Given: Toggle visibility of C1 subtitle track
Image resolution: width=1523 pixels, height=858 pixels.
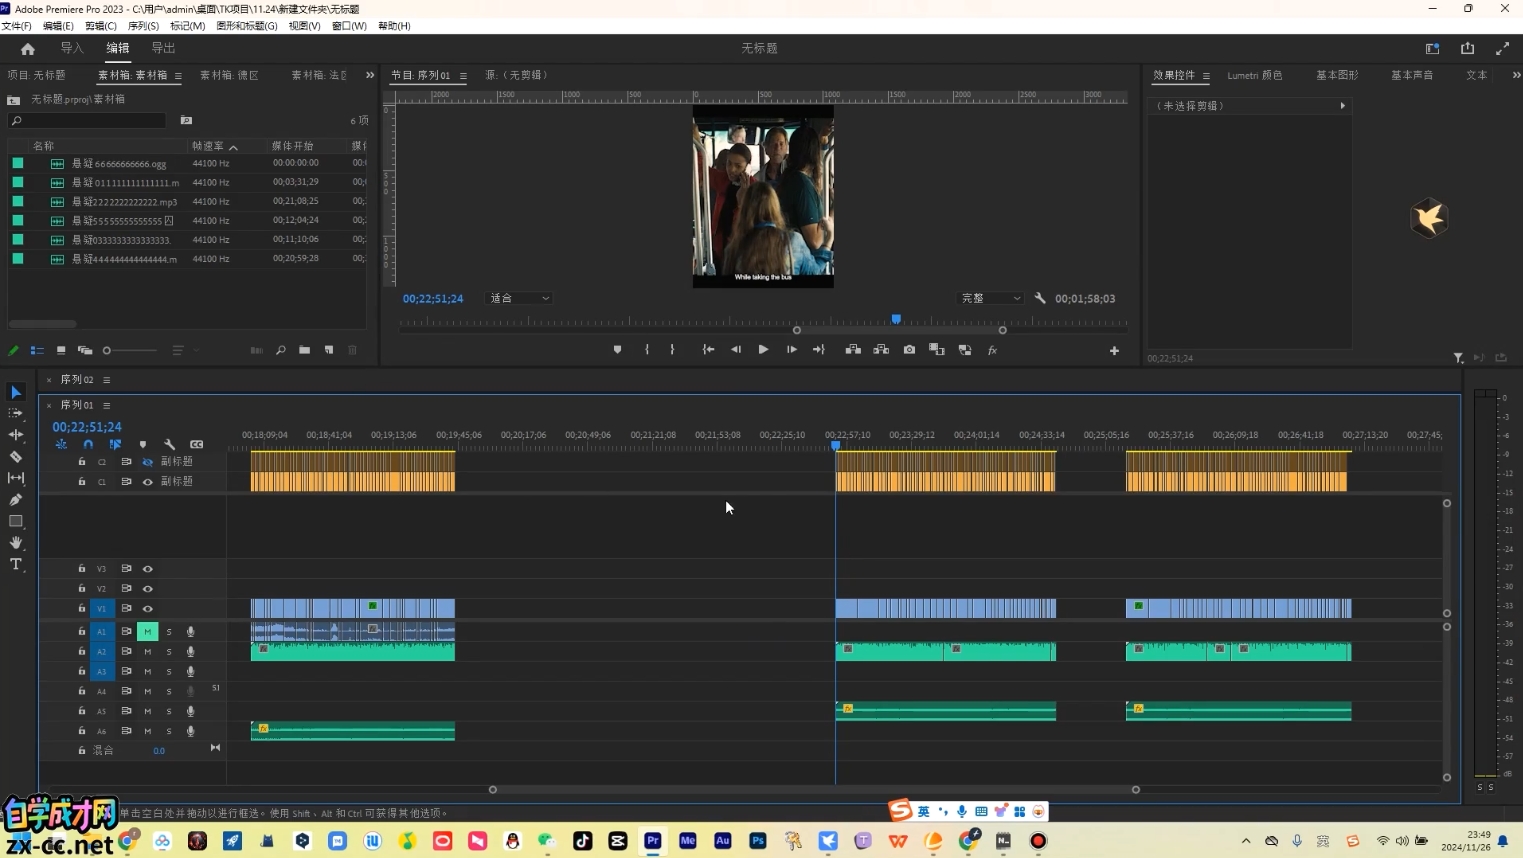Looking at the screenshot, I should pos(148,482).
